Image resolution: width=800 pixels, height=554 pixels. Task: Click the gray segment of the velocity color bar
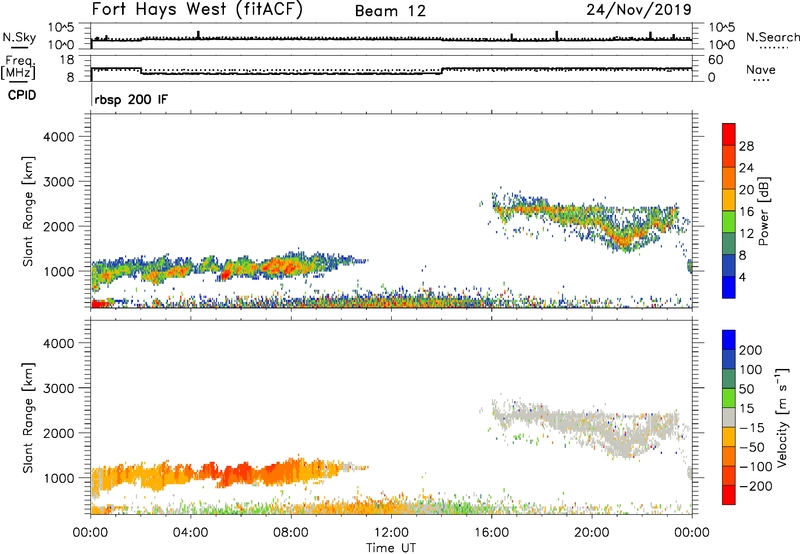pos(729,418)
